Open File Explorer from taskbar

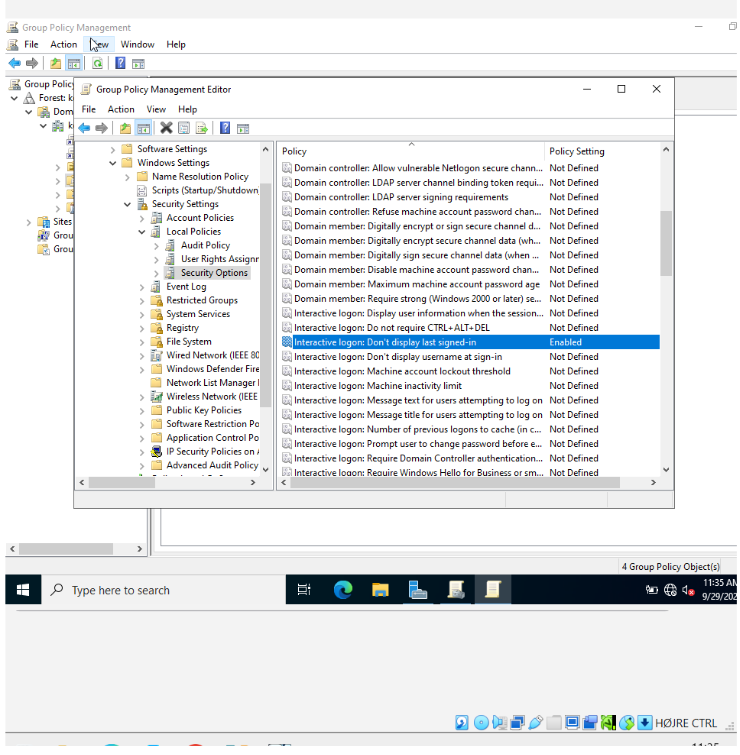click(x=380, y=590)
